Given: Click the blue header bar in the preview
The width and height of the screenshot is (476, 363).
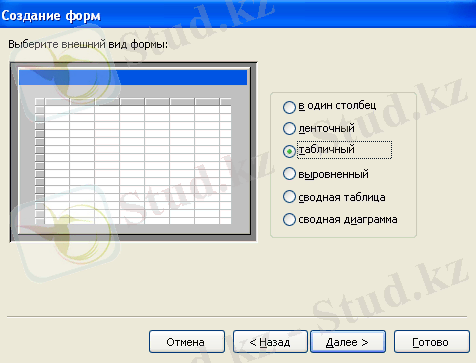Looking at the screenshot, I should pos(133,77).
